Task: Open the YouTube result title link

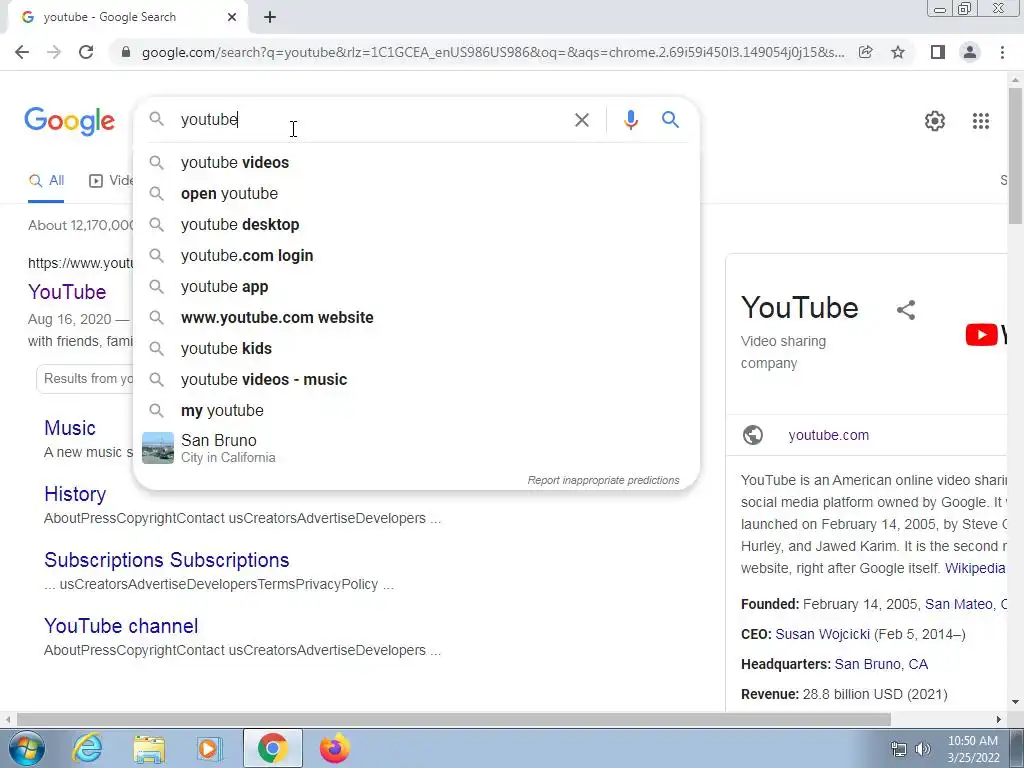Action: 67,292
